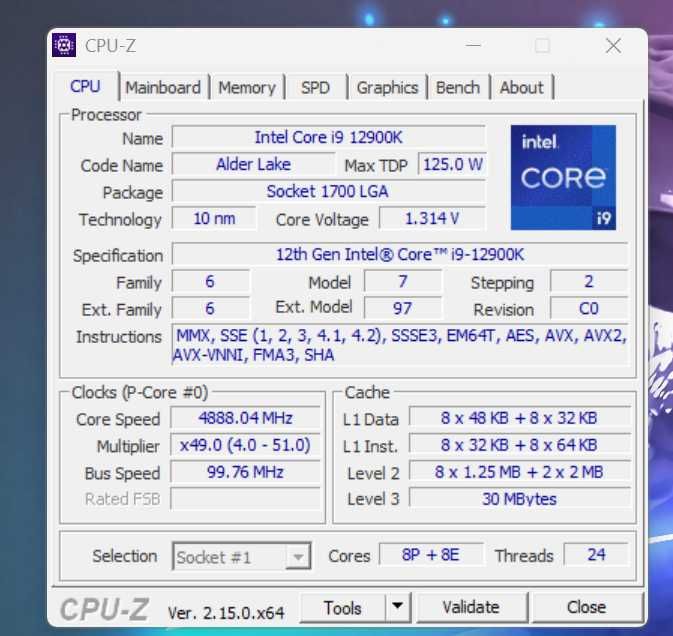This screenshot has width=673, height=636.
Task: Open the Socket #1 selection dropdown
Action: 241,557
